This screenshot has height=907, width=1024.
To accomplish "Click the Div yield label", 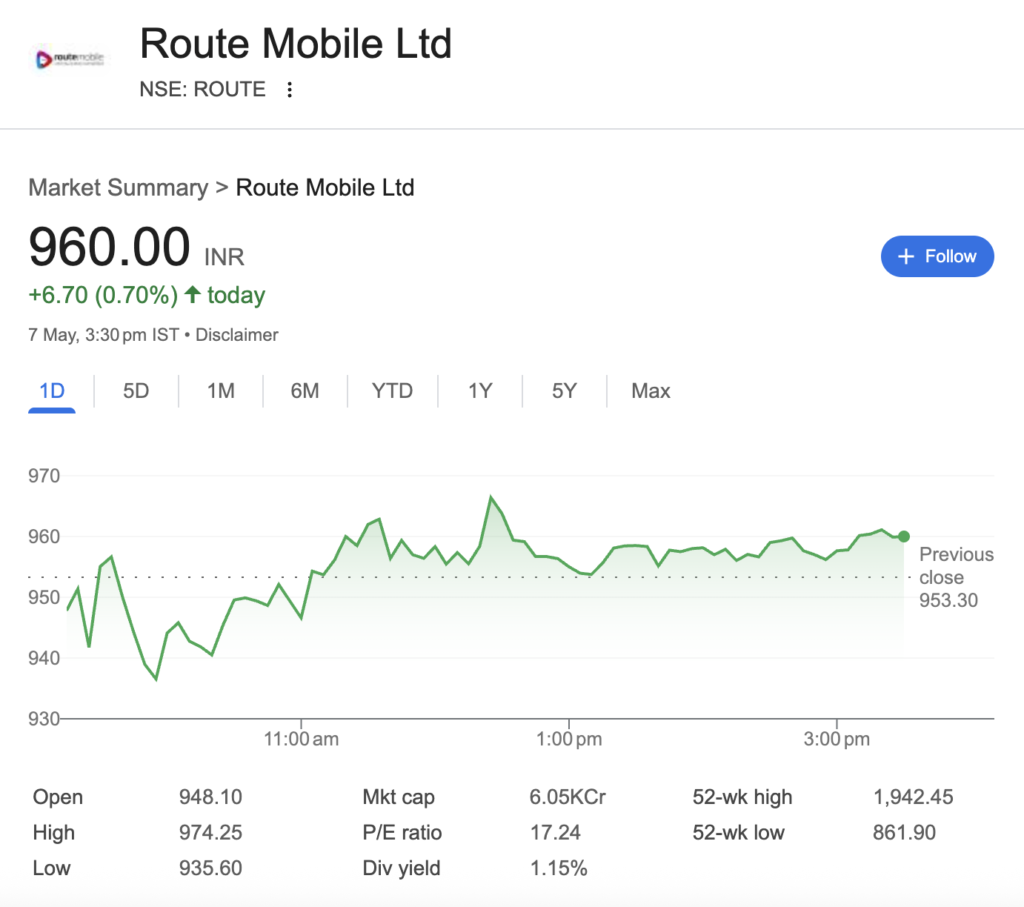I will (x=402, y=868).
